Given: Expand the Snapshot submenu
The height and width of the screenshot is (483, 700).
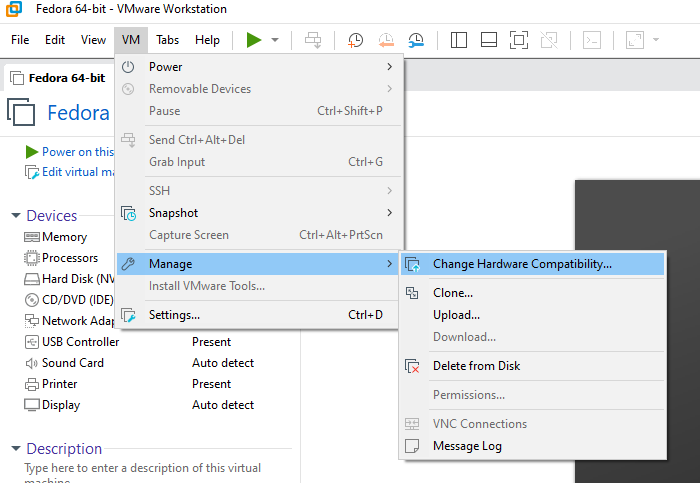Looking at the screenshot, I should (259, 213).
